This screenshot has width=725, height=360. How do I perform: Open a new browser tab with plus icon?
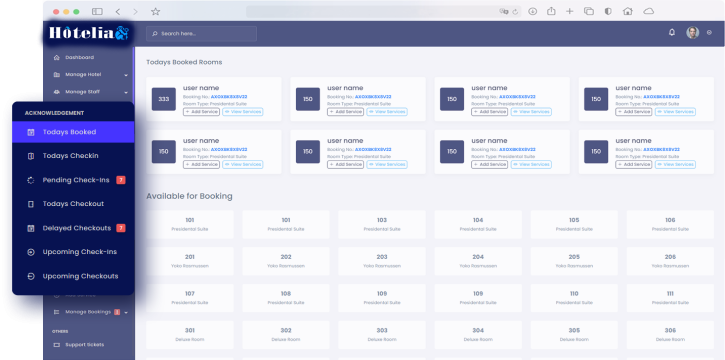[570, 11]
